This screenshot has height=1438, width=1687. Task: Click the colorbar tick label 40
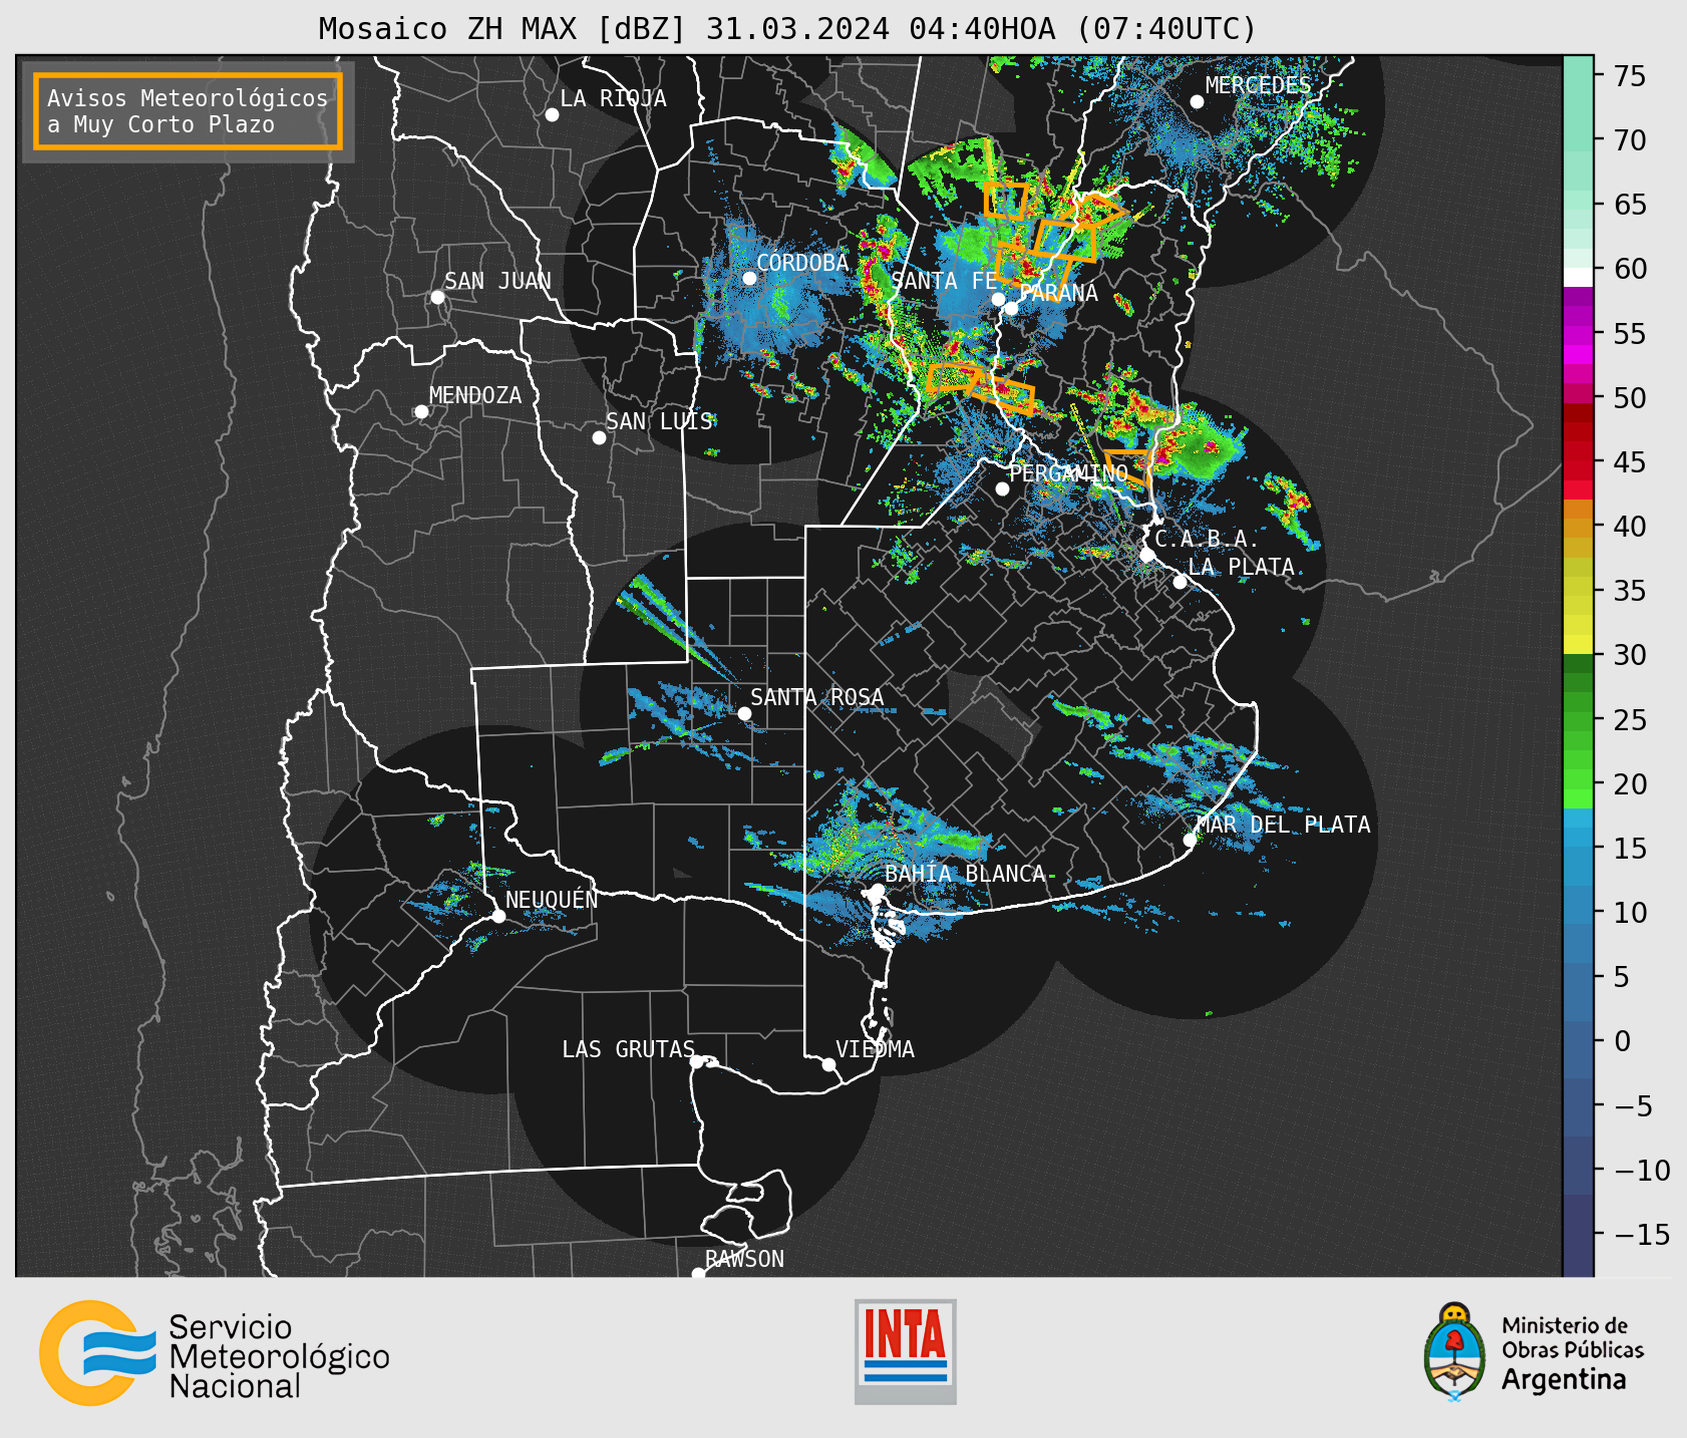(1631, 526)
